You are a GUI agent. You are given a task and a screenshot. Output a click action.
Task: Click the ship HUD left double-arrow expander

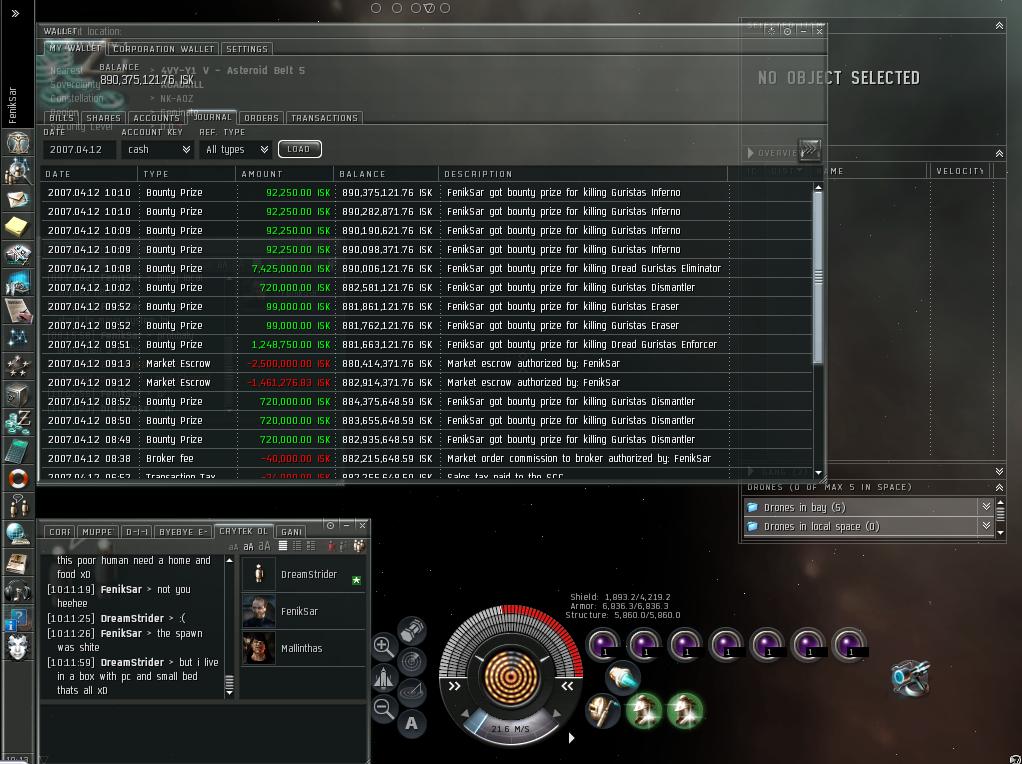click(x=454, y=686)
